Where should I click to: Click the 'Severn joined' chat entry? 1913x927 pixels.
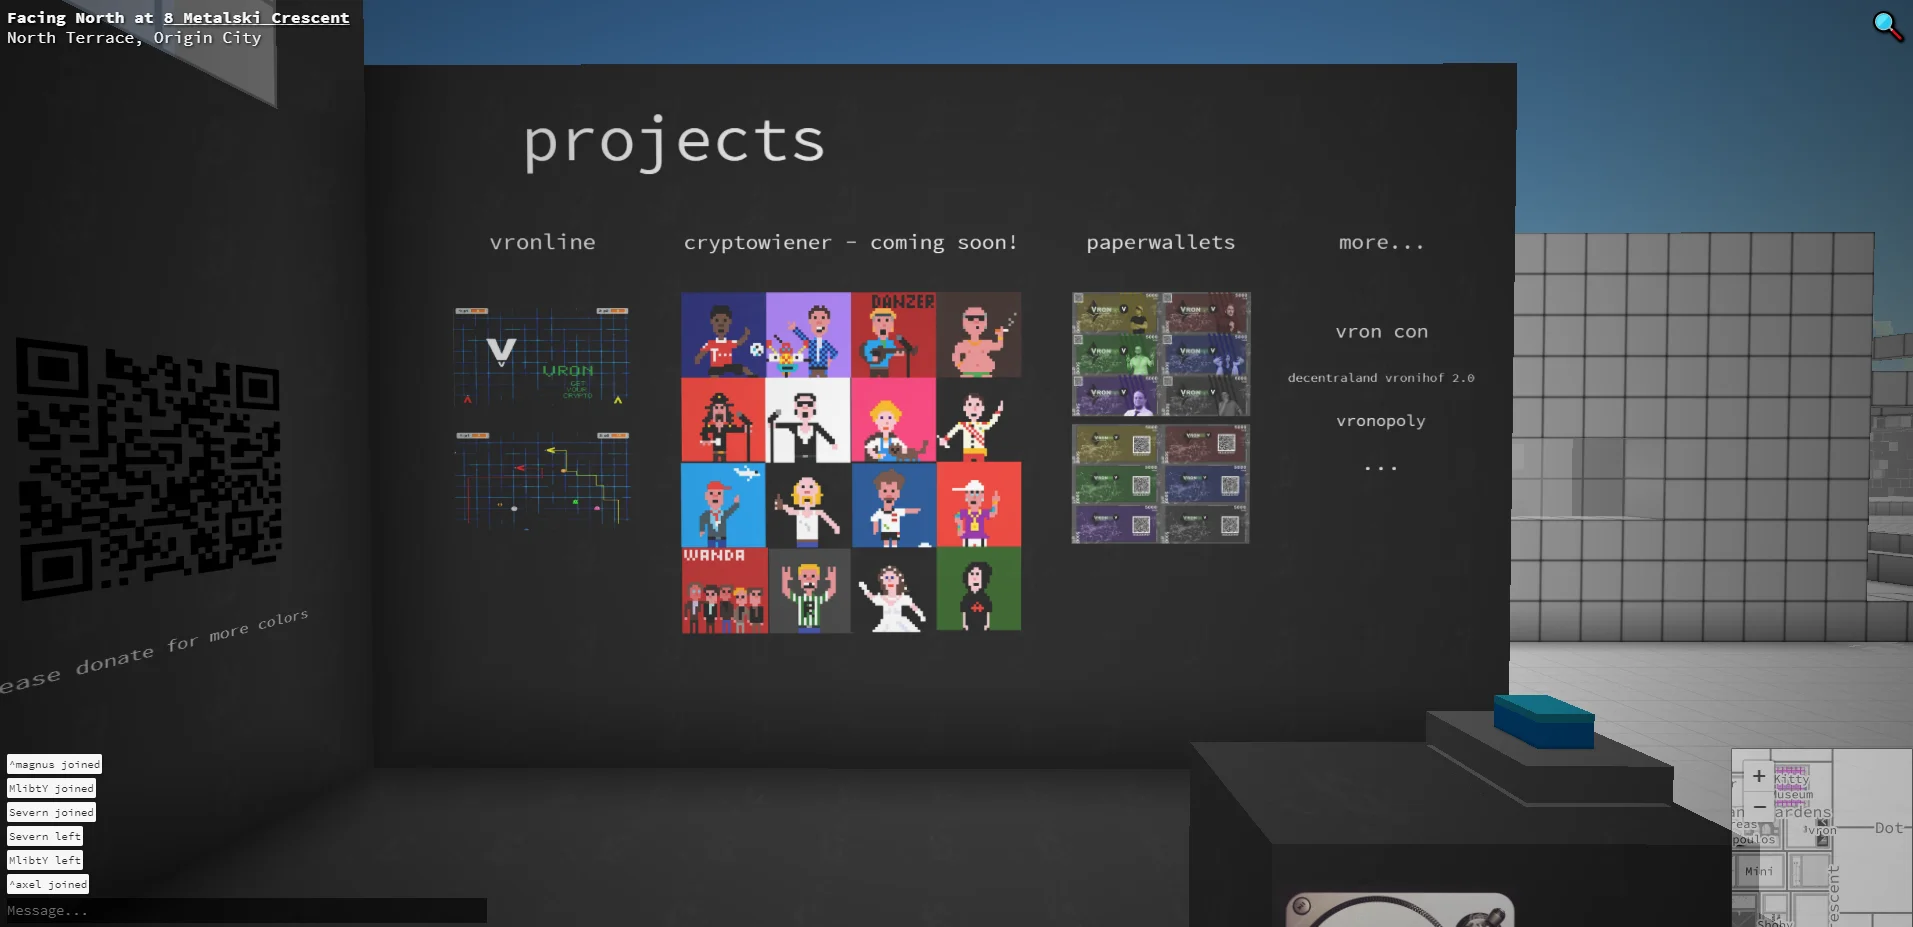click(x=51, y=812)
